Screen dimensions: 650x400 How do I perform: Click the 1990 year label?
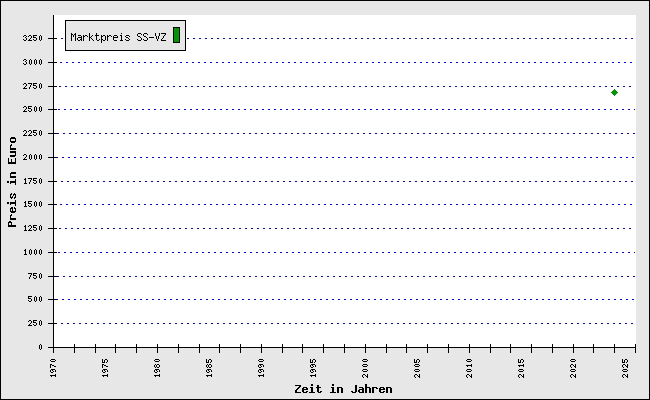tap(262, 366)
